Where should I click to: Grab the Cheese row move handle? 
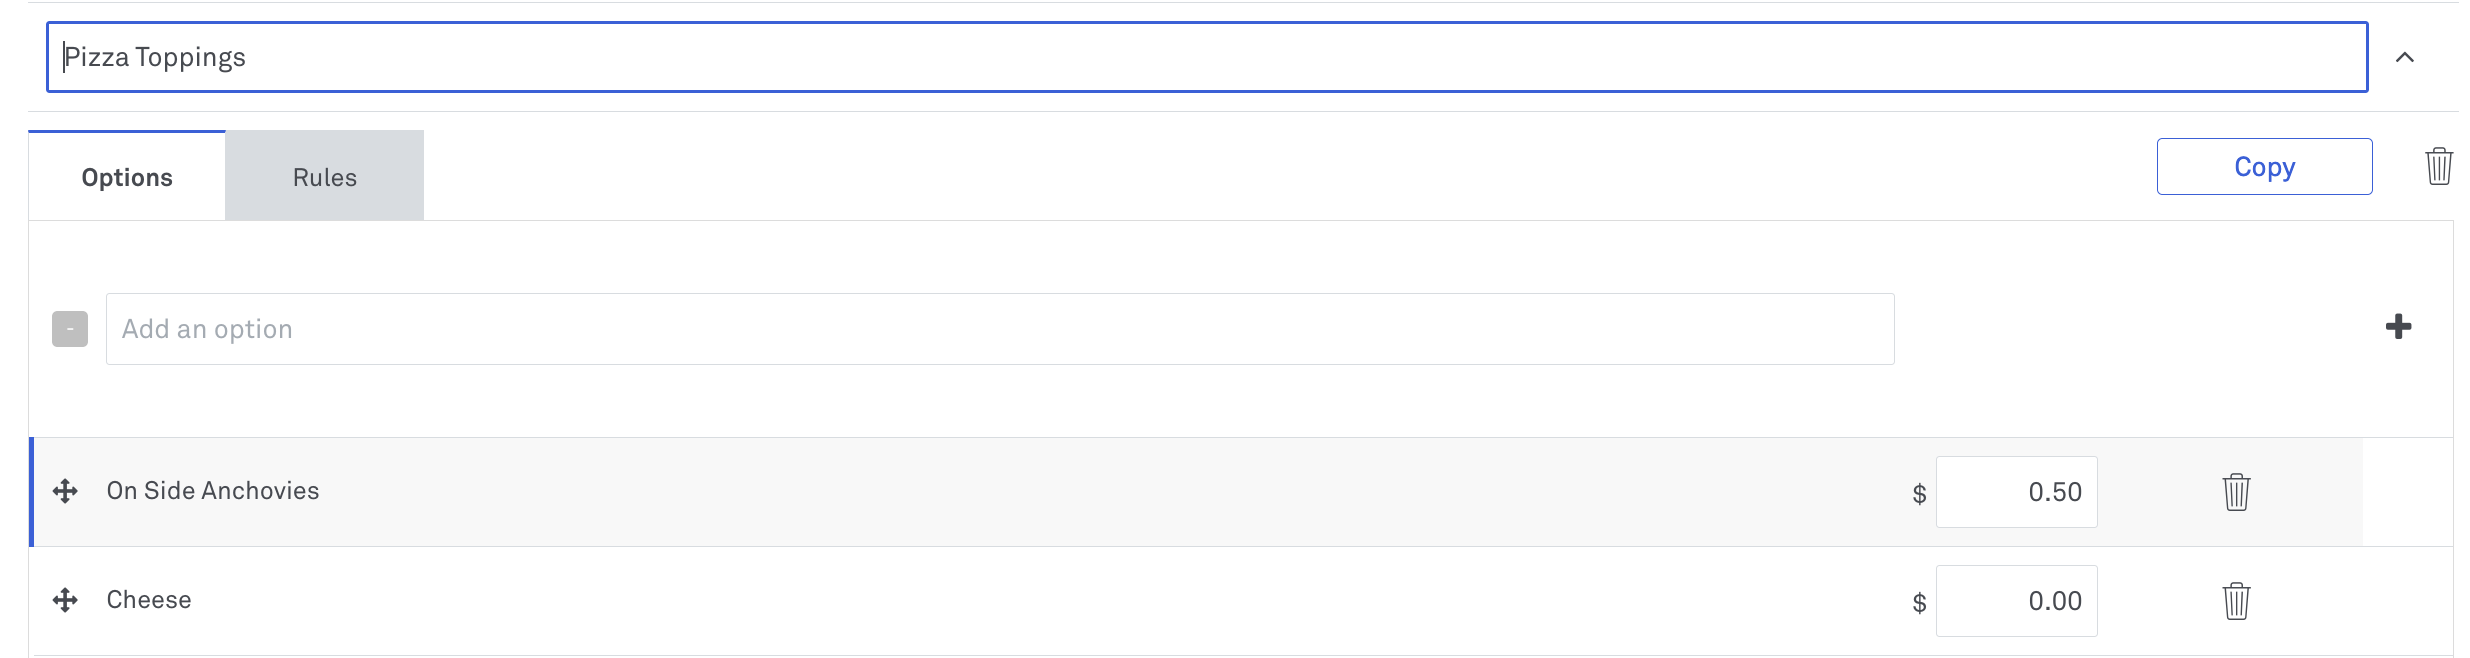pyautogui.click(x=65, y=600)
